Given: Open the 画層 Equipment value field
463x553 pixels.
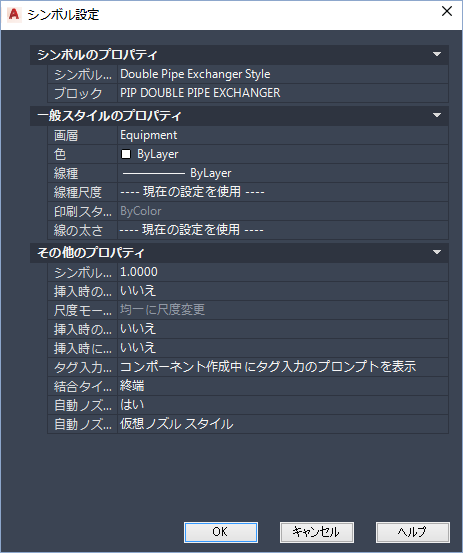Looking at the screenshot, I should pyautogui.click(x=282, y=135).
